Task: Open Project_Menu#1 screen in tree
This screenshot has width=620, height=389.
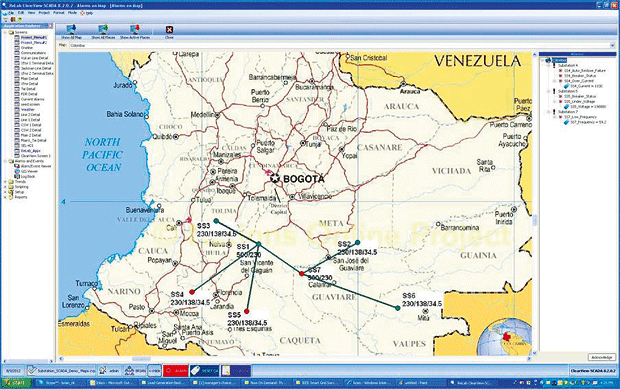Action: [34, 37]
